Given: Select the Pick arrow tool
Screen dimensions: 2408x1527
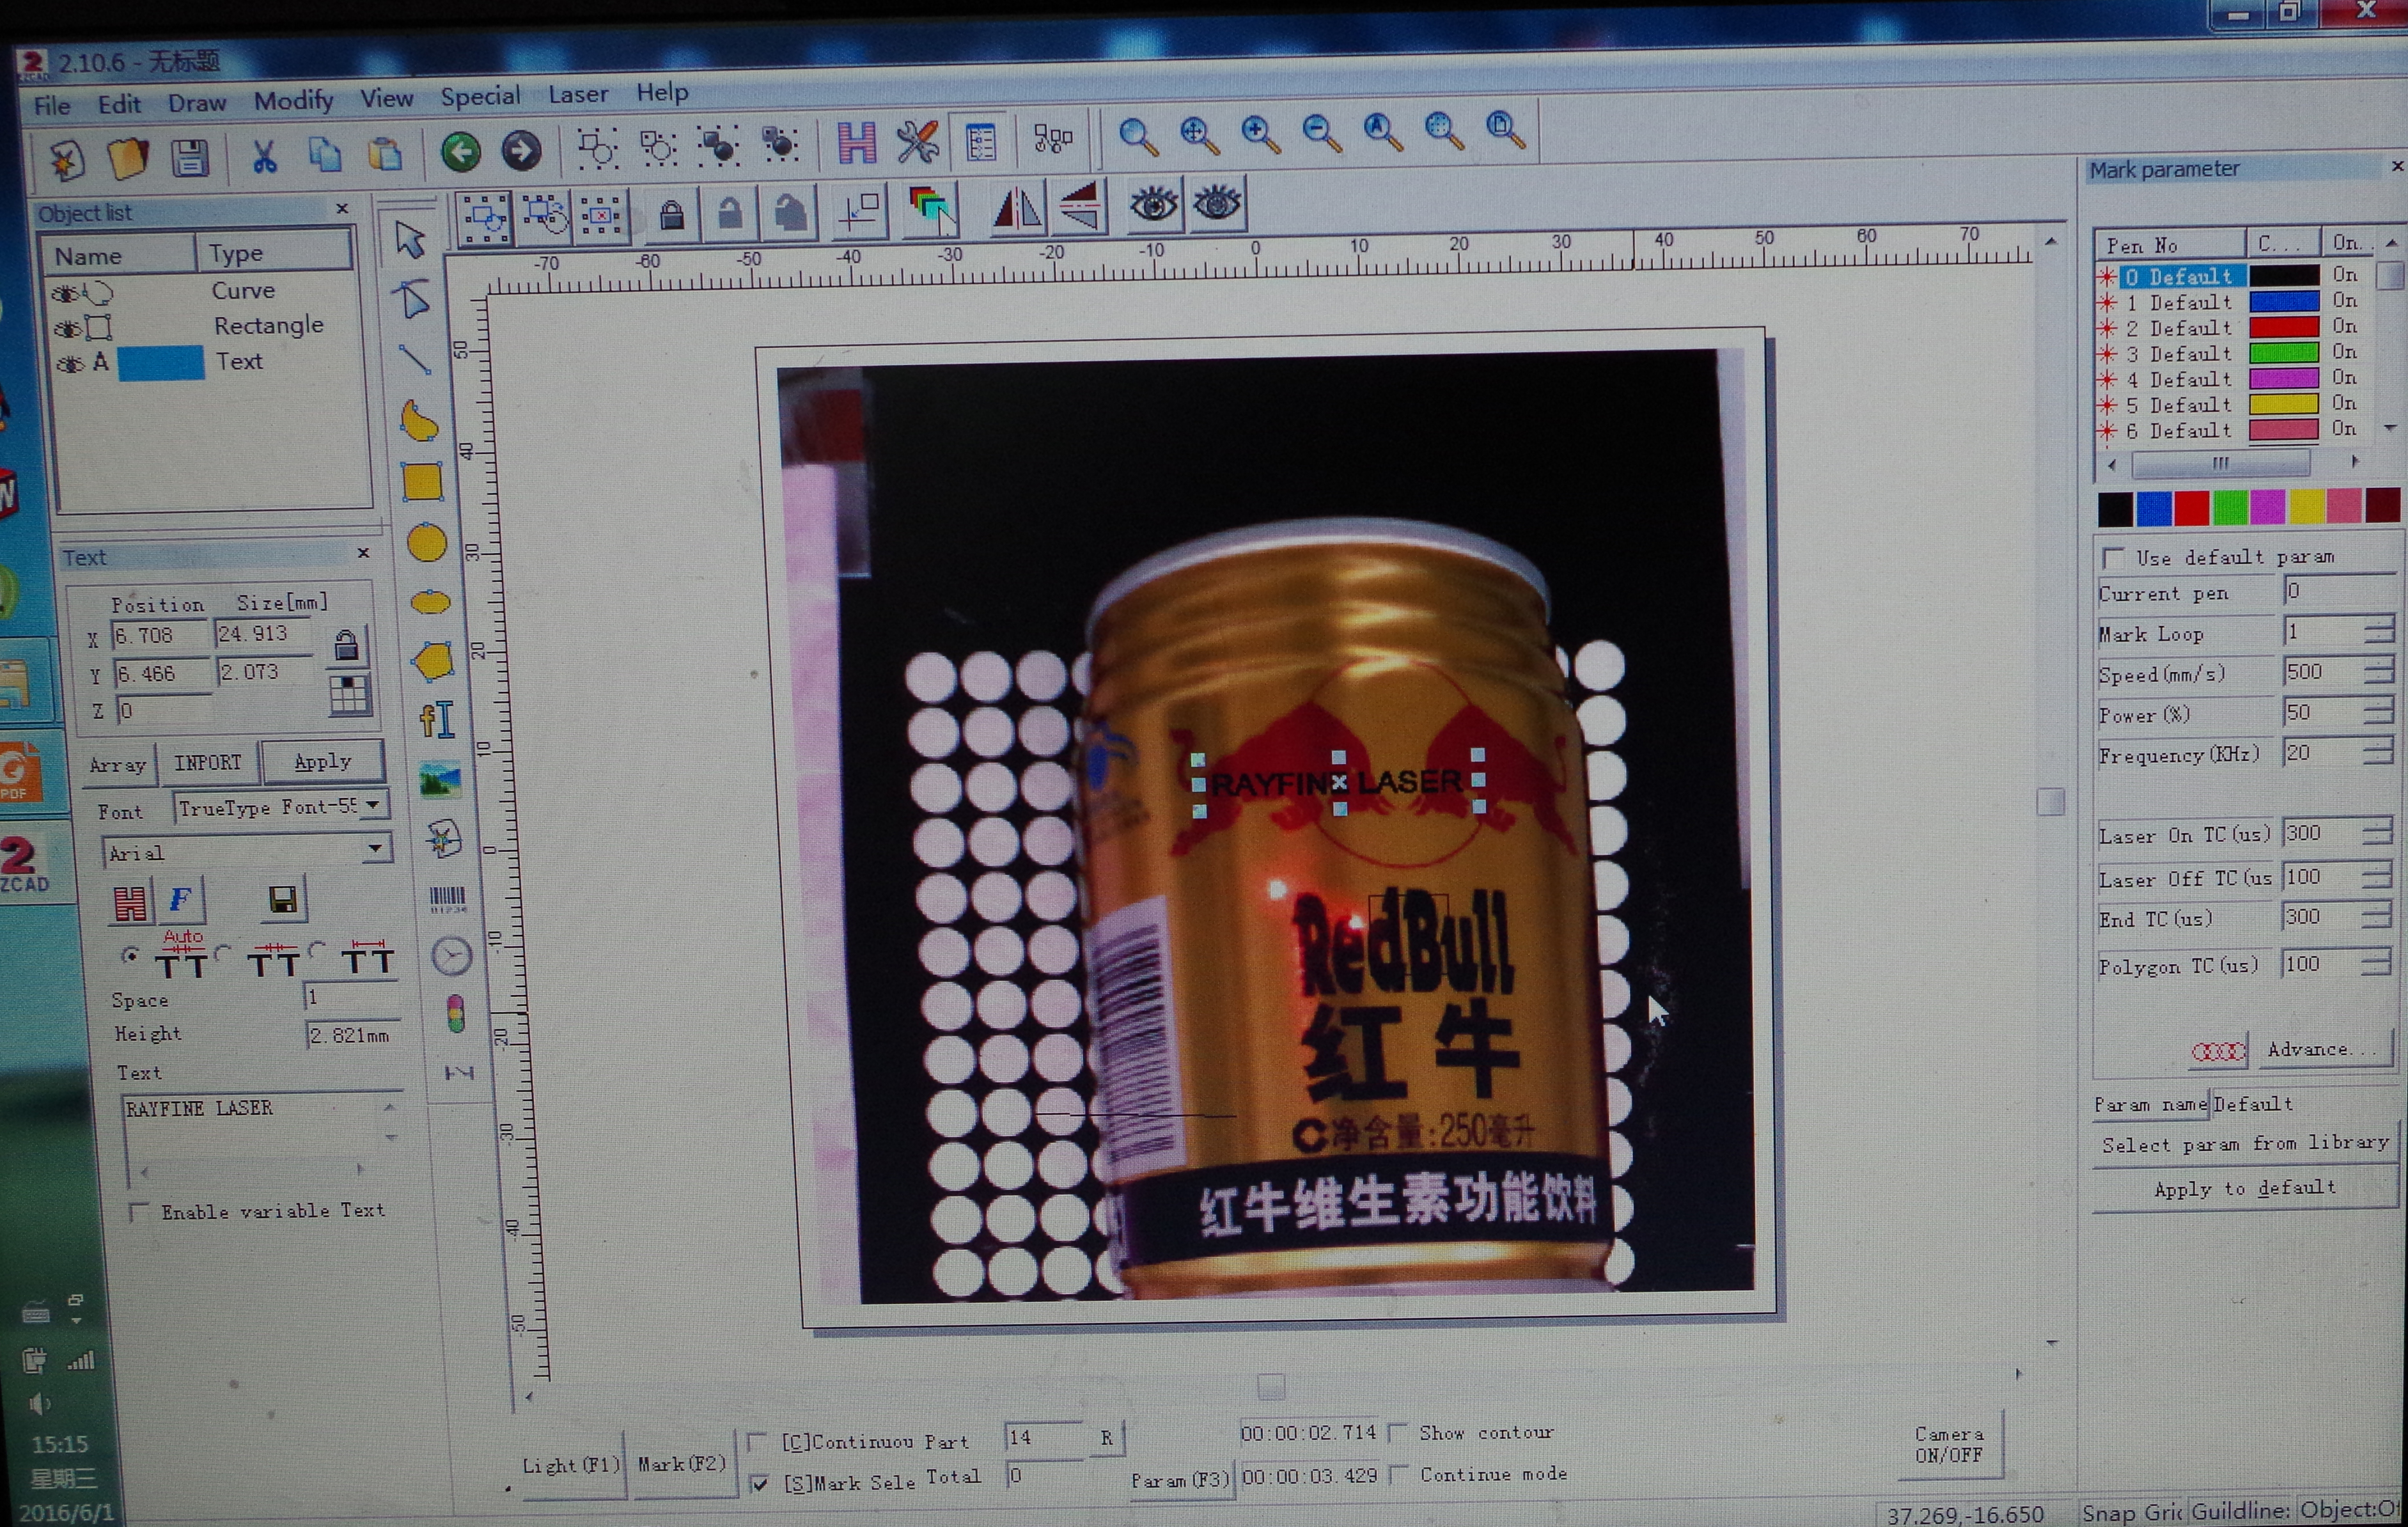Looking at the screenshot, I should 410,239.
